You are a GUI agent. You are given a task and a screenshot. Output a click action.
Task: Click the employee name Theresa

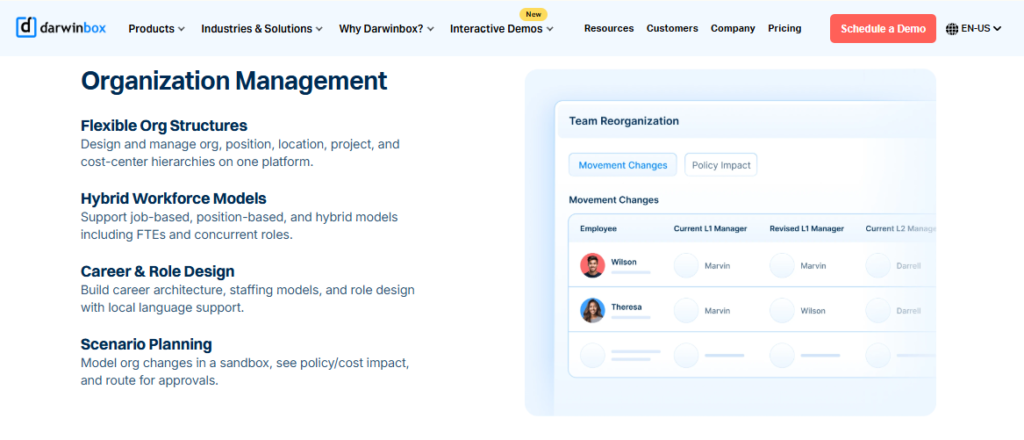(x=626, y=307)
